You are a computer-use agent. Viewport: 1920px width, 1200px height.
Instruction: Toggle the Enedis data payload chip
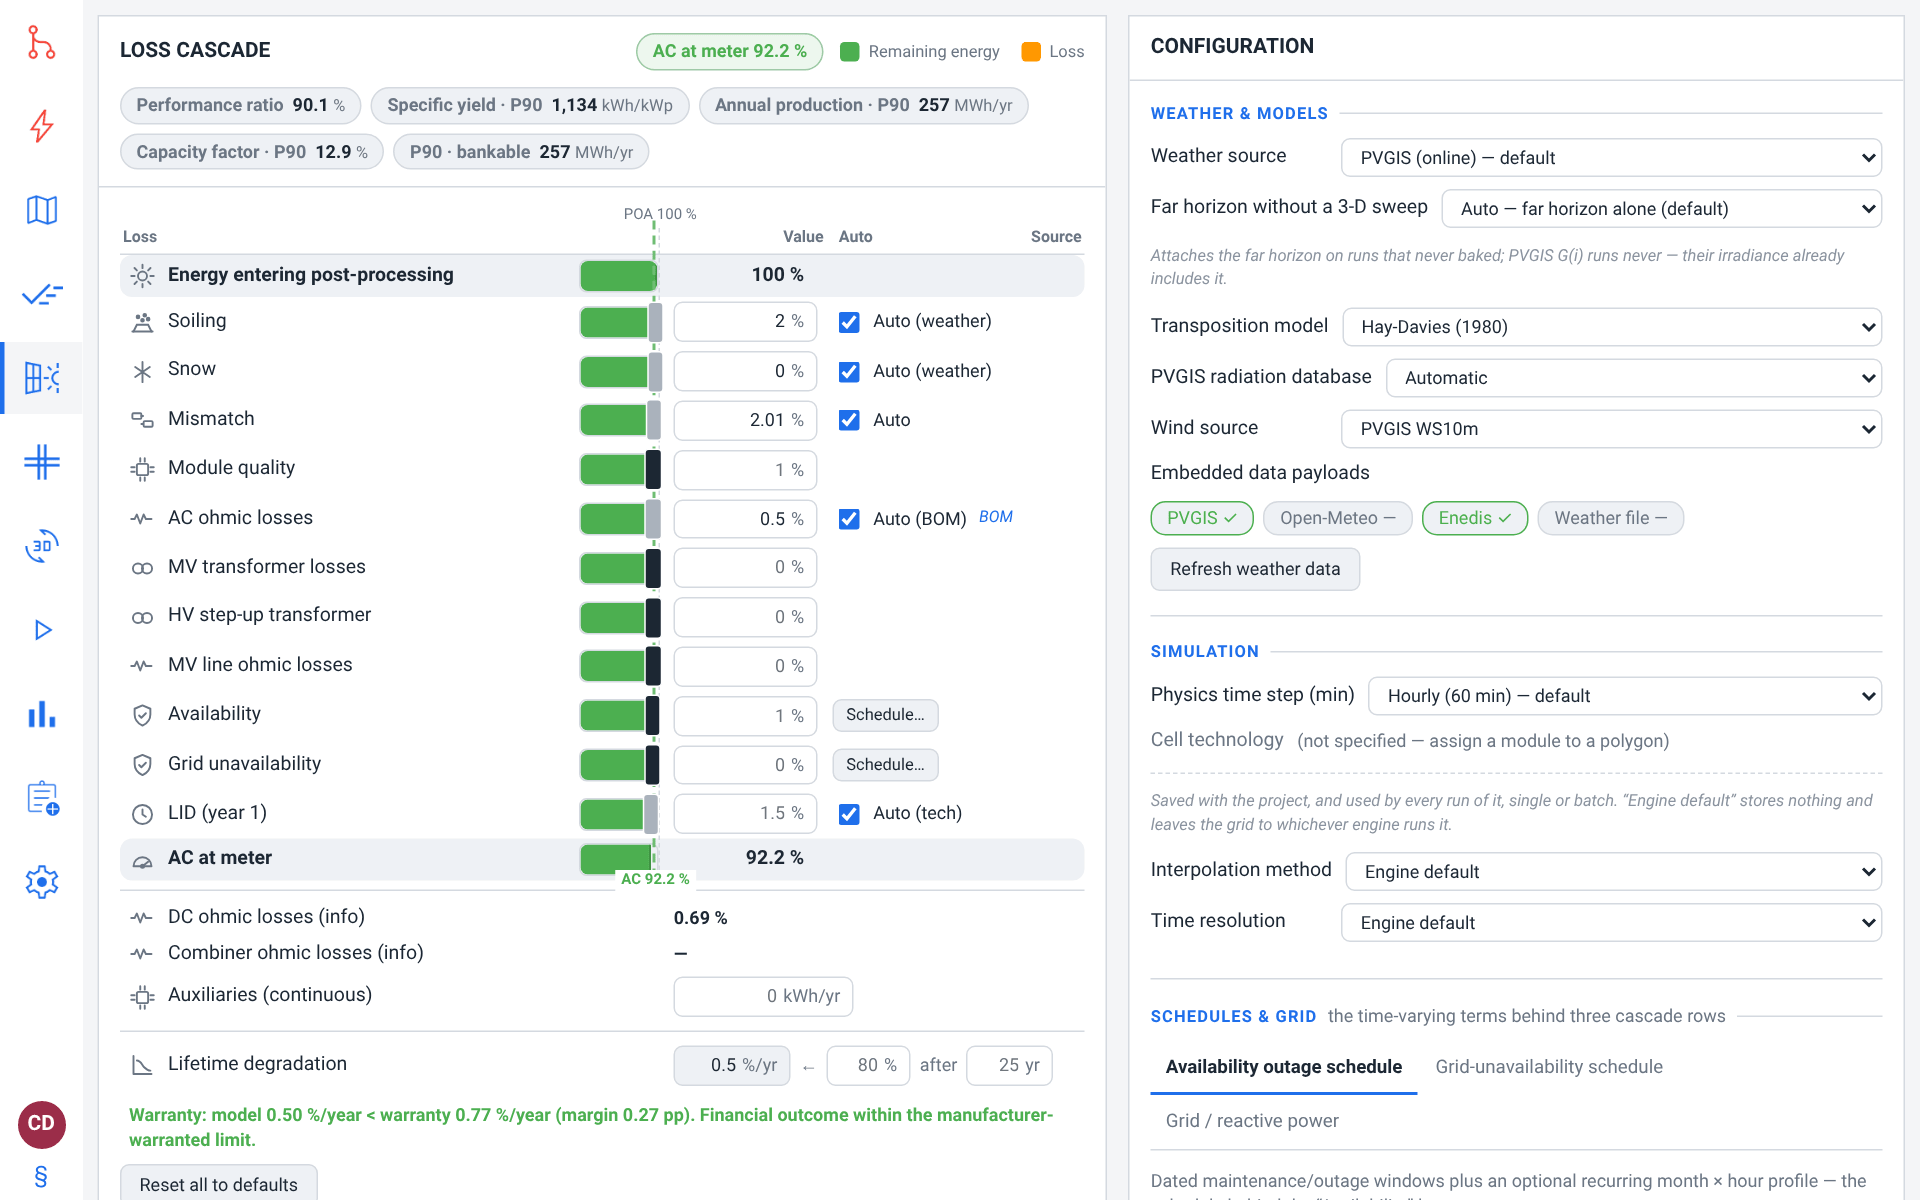pos(1474,518)
